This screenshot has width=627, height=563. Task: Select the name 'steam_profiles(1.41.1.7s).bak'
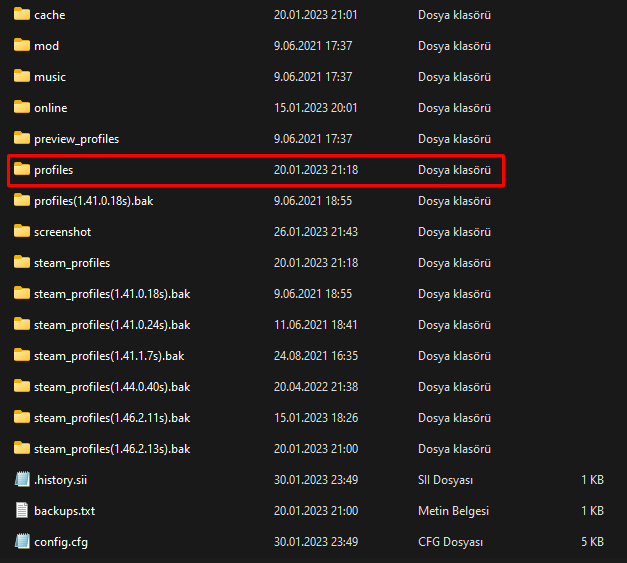click(109, 356)
